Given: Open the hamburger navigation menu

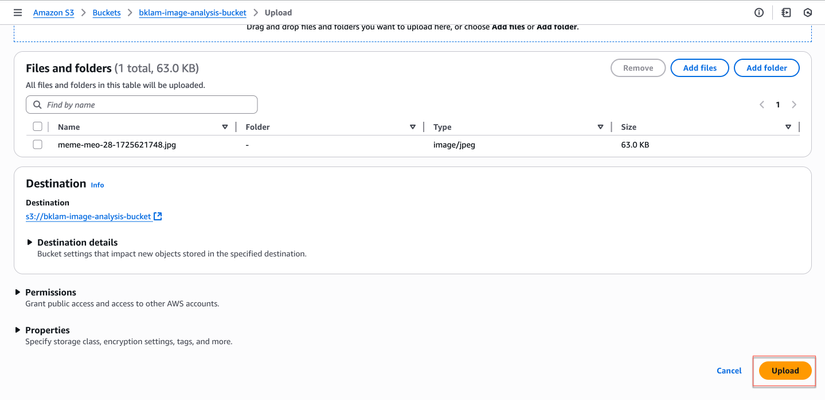Looking at the screenshot, I should pyautogui.click(x=17, y=13).
